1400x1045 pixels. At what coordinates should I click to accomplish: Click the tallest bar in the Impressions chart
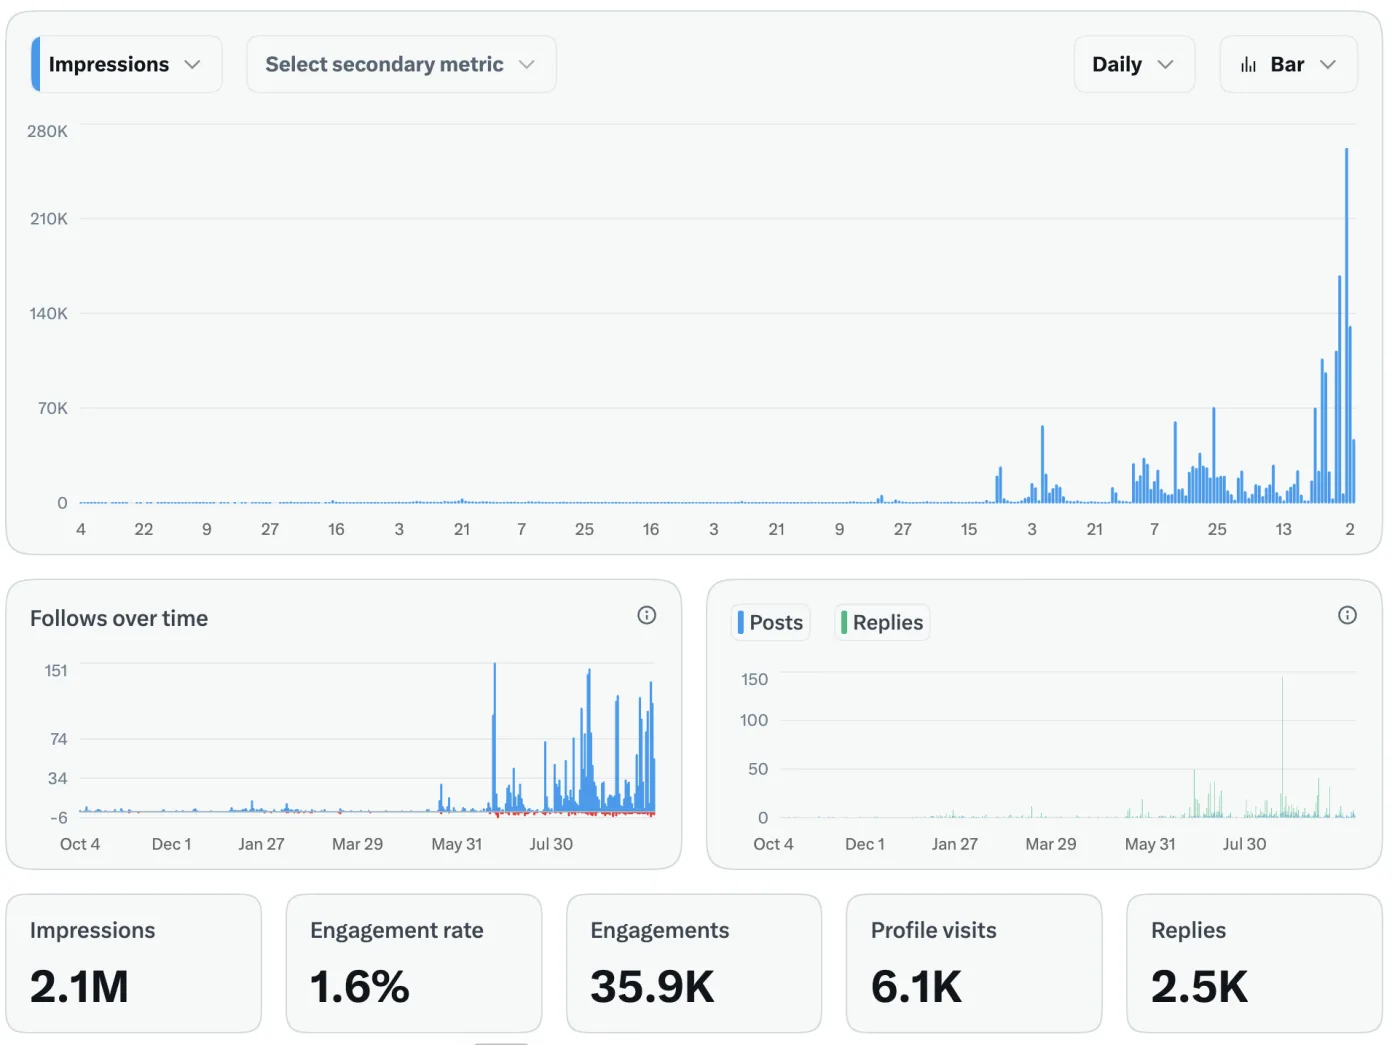tap(1346, 325)
